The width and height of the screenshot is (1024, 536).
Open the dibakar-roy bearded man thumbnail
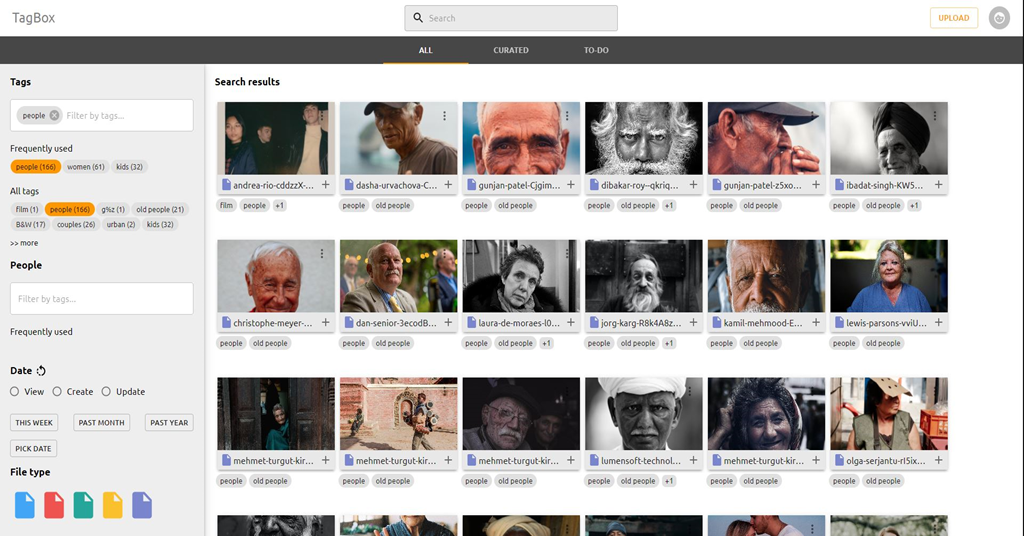644,138
